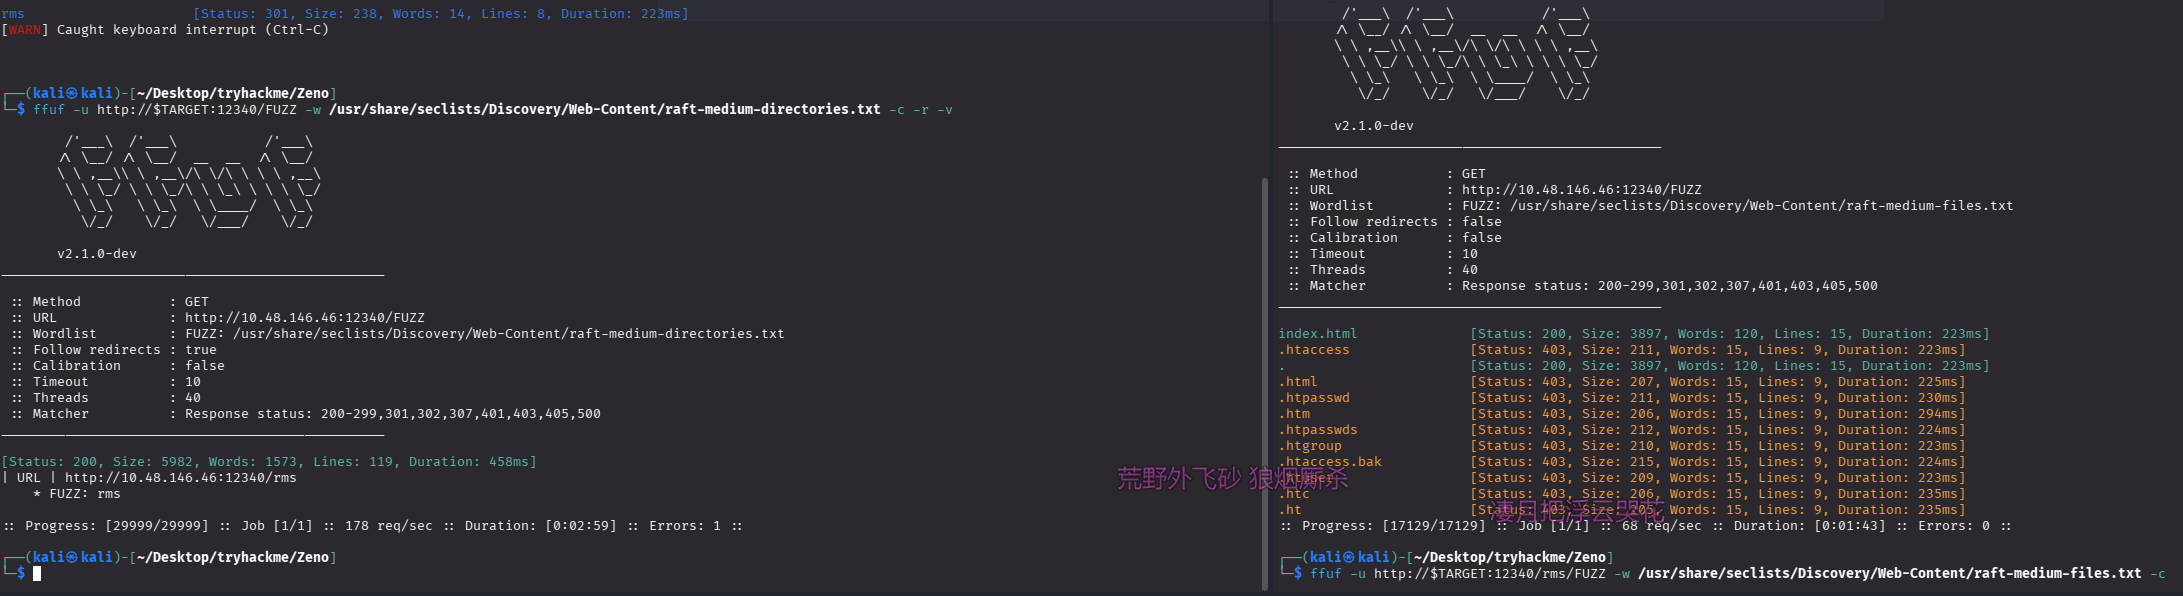Click the .htpasswd result line
The height and width of the screenshot is (596, 2183).
coord(1313,398)
